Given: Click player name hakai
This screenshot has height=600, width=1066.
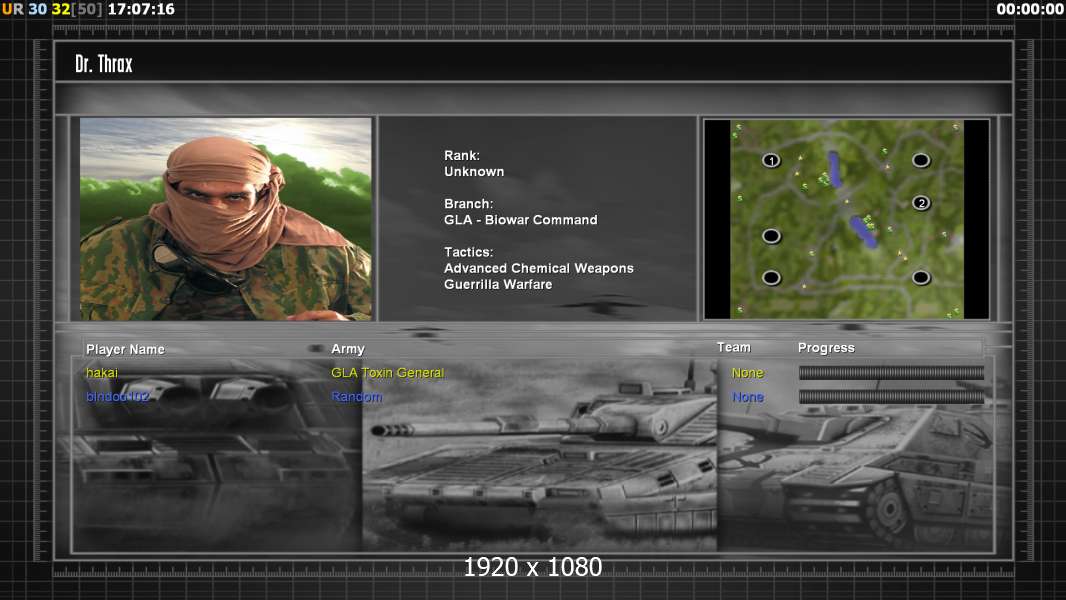Looking at the screenshot, I should pos(102,373).
